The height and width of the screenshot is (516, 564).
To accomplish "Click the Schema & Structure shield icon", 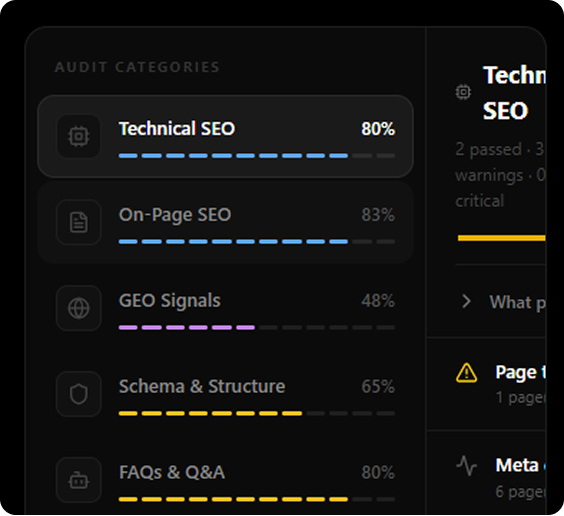I will [79, 394].
